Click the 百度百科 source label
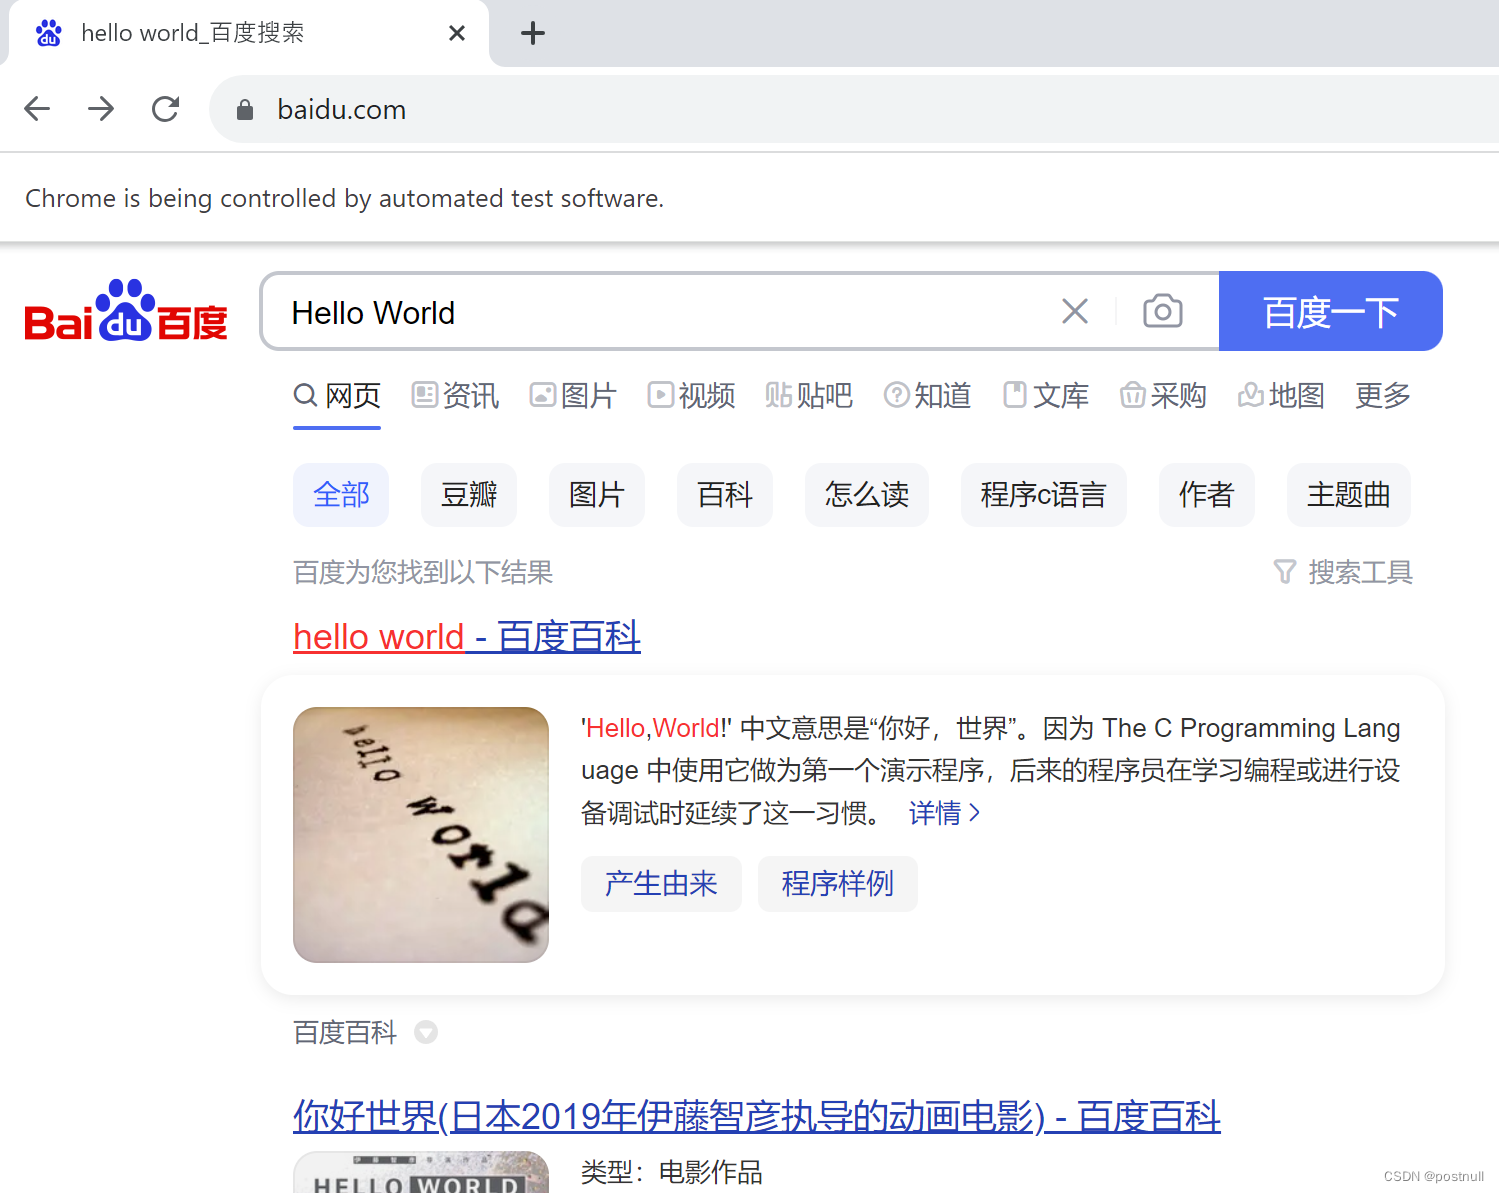Image resolution: width=1499 pixels, height=1193 pixels. tap(345, 1032)
